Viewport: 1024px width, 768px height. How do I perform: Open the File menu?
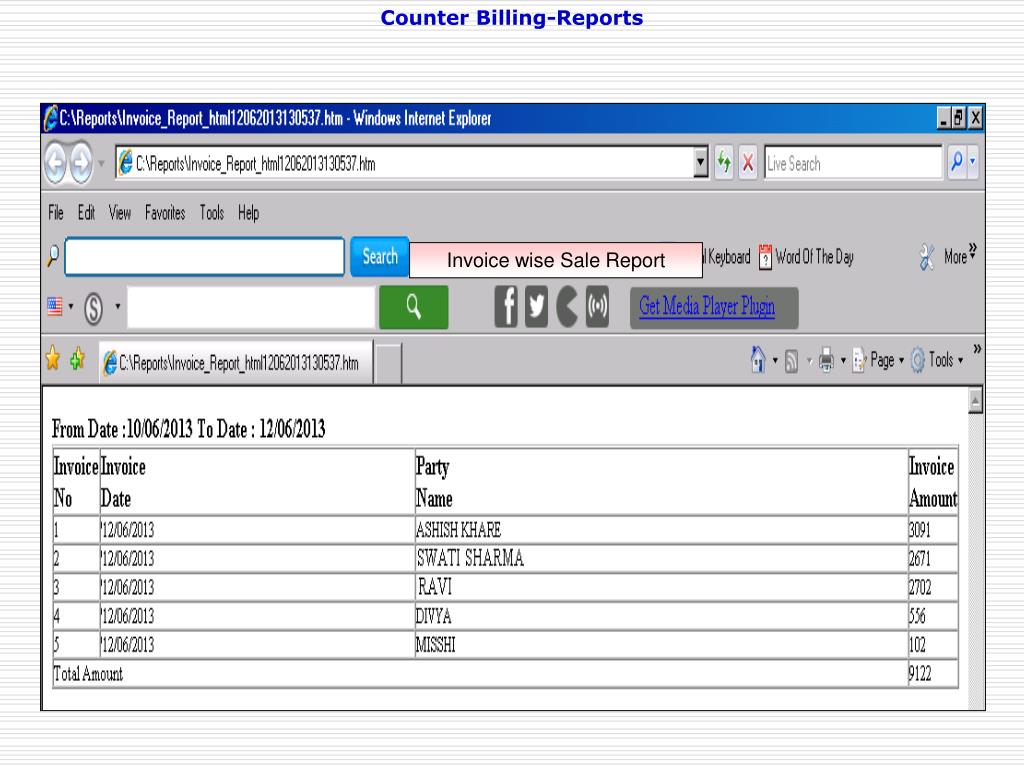click(56, 213)
